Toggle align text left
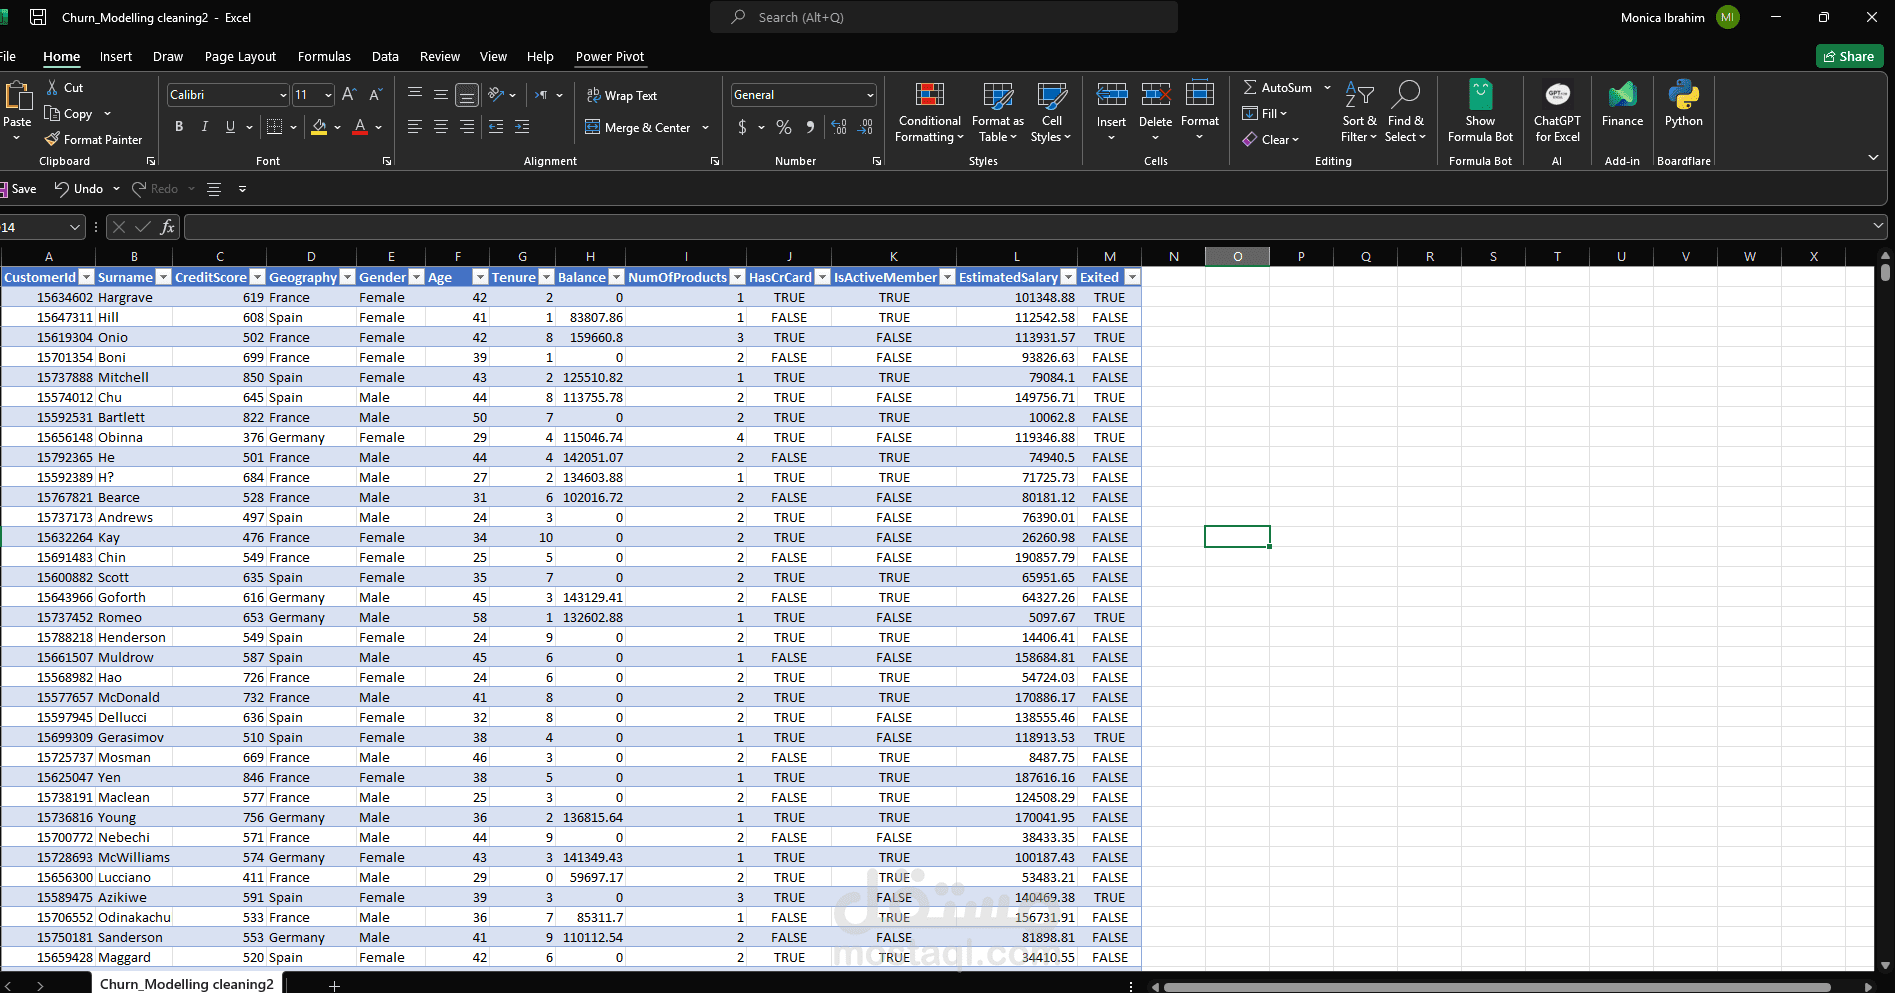 click(415, 127)
